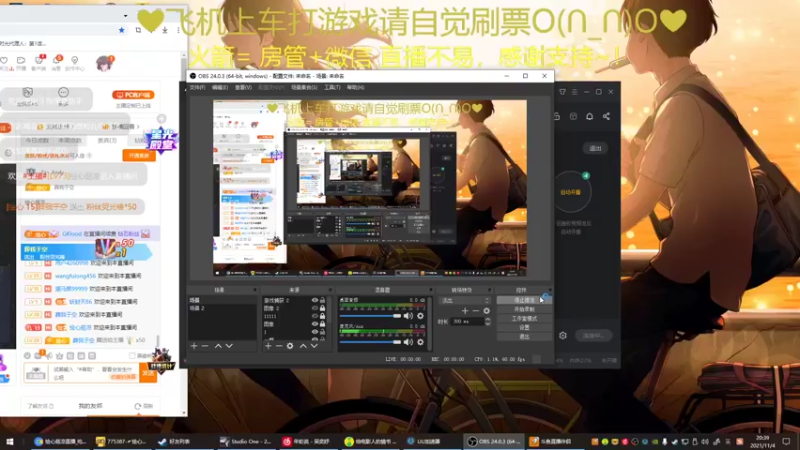This screenshot has height=450, width=800.
Task: Toggle lock on 图像 2 source
Action: (322, 308)
